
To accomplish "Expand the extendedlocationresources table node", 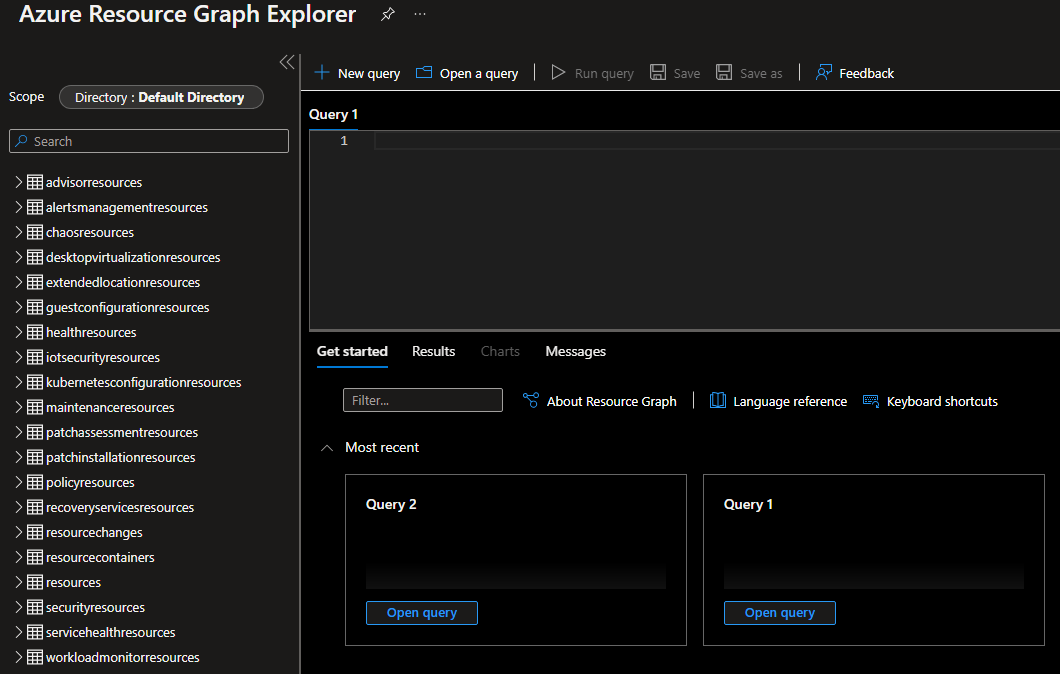I will click(x=19, y=282).
